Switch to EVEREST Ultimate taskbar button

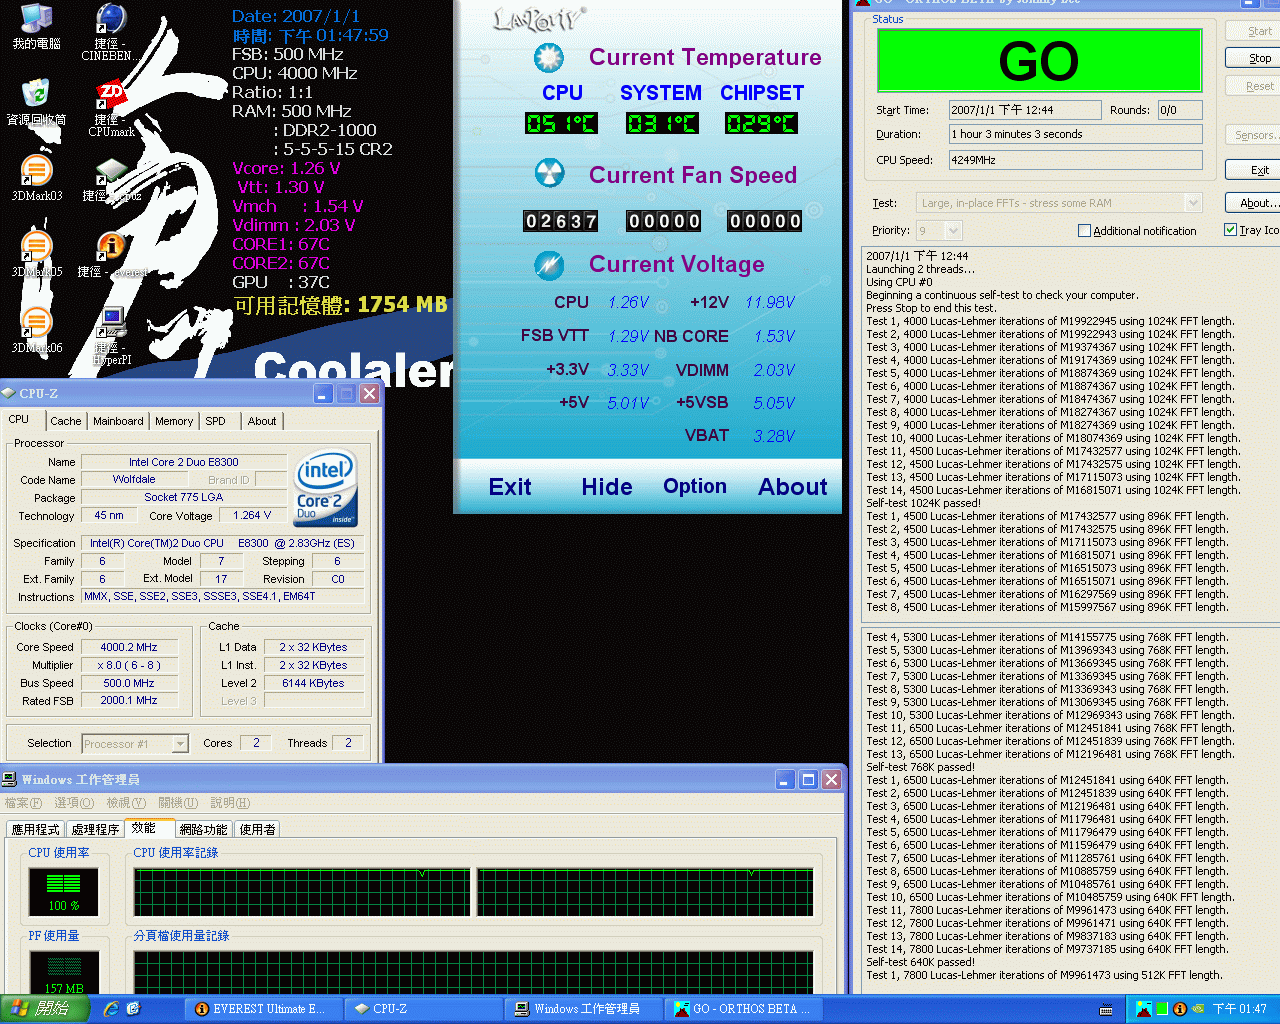[264, 1009]
